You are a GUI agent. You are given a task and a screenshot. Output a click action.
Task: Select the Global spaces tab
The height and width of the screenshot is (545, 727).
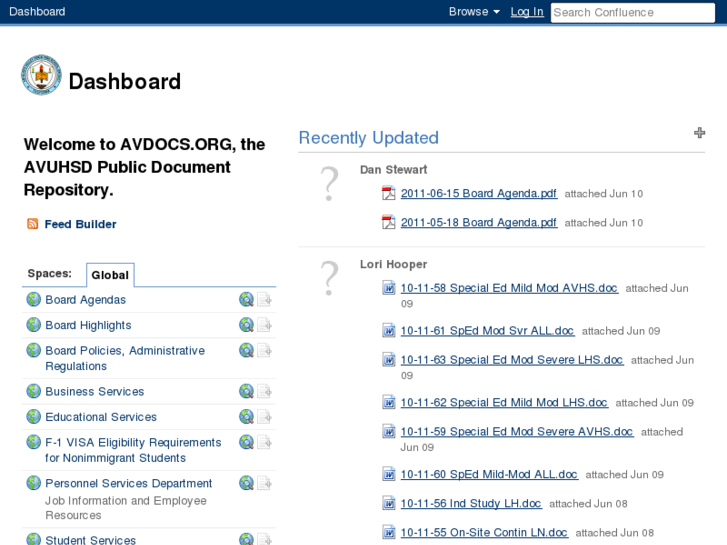point(110,275)
